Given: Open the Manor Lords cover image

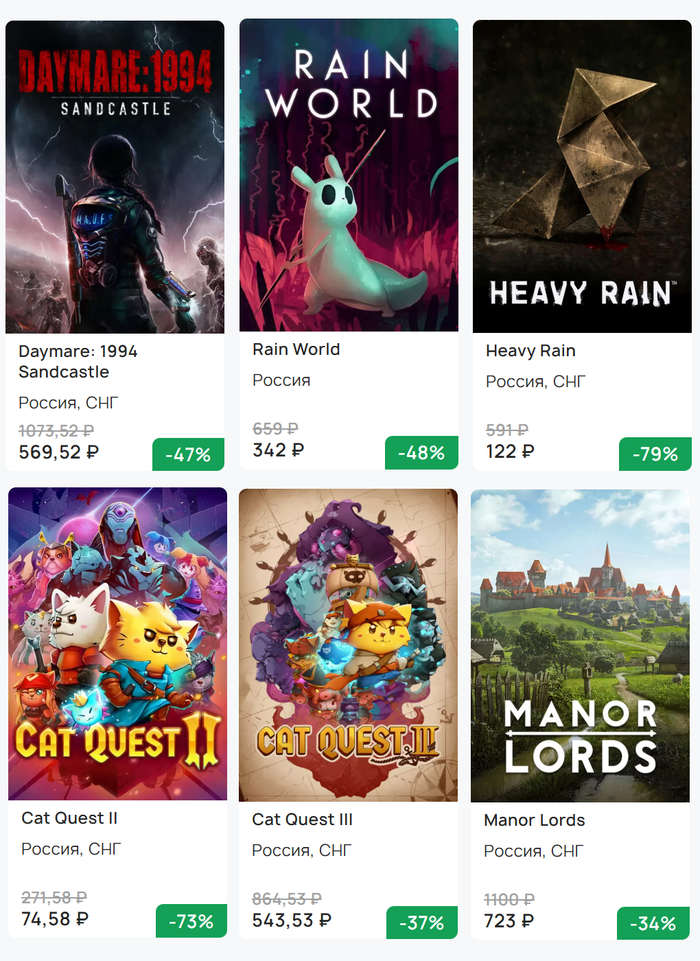Looking at the screenshot, I should [x=580, y=645].
